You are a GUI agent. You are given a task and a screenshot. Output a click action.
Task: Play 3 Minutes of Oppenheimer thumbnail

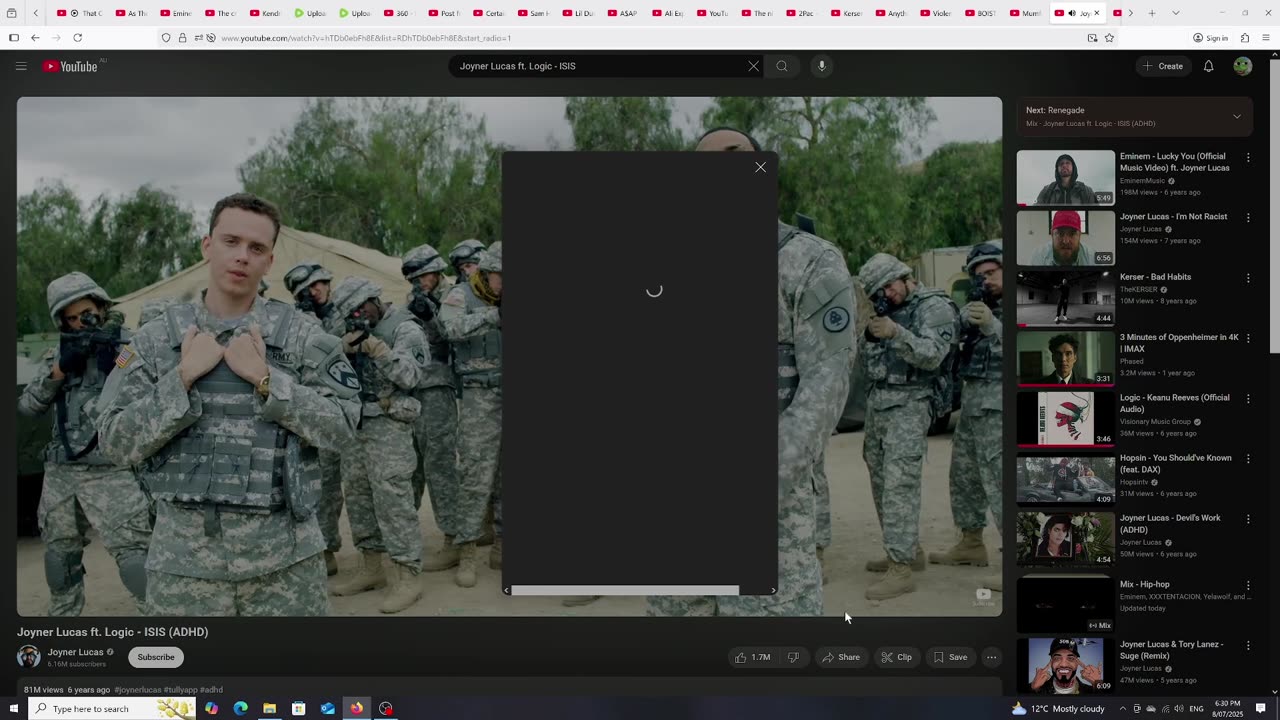click(1065, 358)
